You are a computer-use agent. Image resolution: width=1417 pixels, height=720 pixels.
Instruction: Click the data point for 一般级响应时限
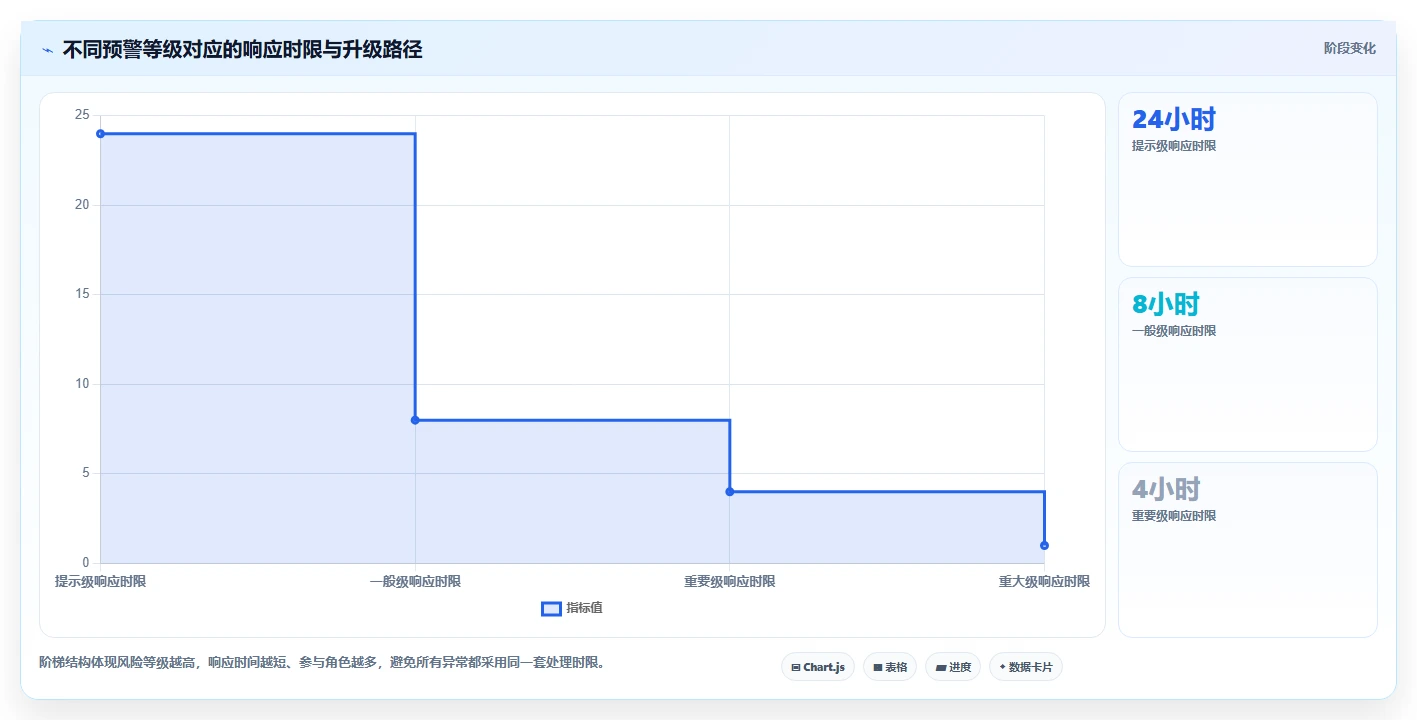(415, 420)
